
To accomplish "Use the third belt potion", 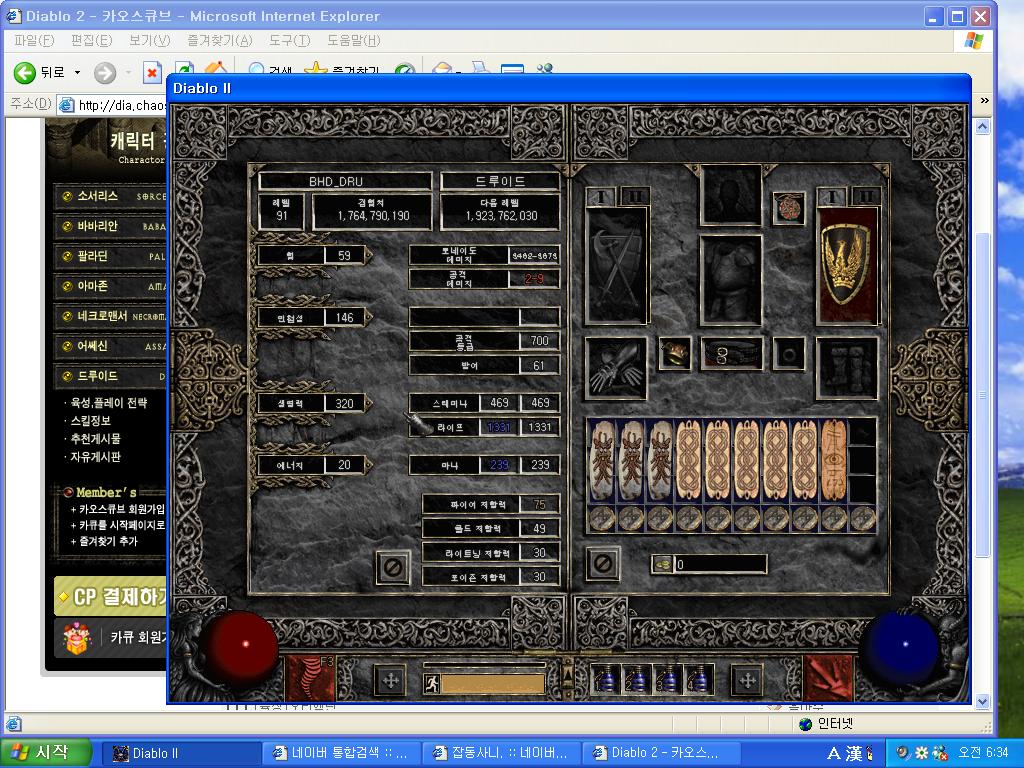I will point(667,679).
